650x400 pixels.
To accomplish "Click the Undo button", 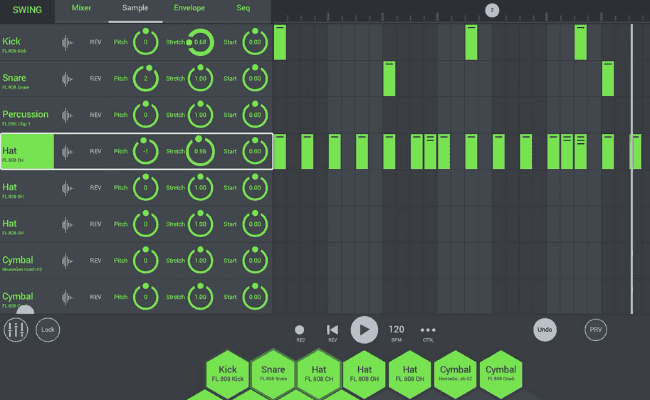I will point(545,330).
